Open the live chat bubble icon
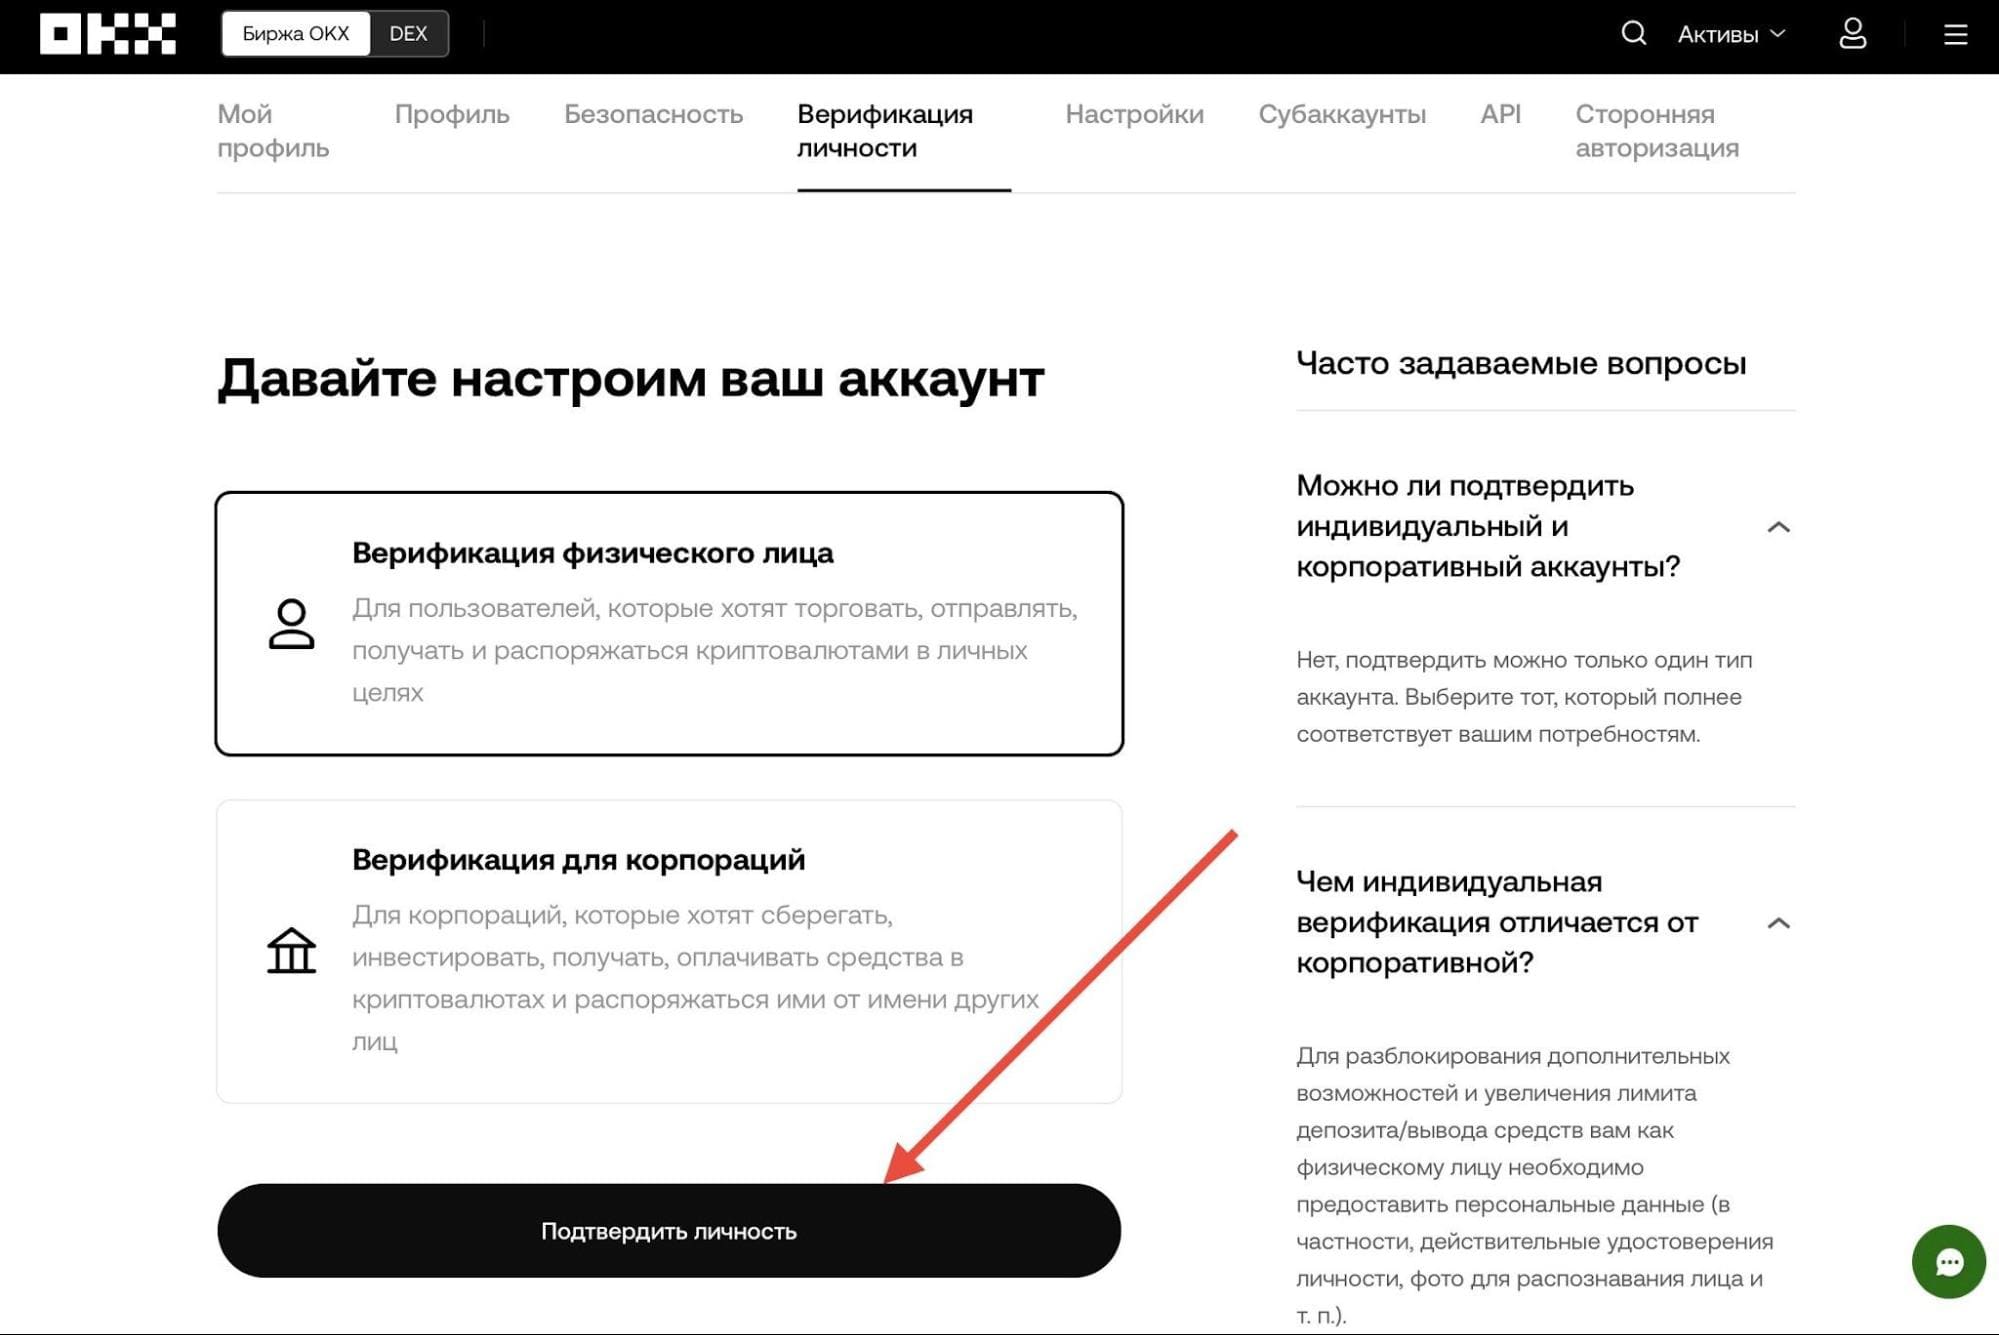The image size is (1999, 1335). [1948, 1262]
